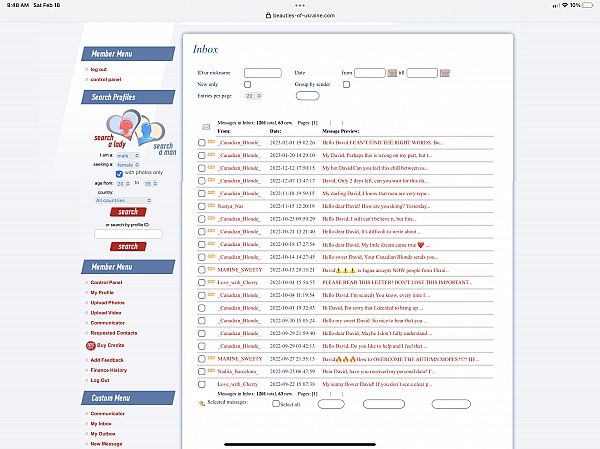
Task: Click the envelope icon next to Nastya_Nas message
Action: point(212,204)
